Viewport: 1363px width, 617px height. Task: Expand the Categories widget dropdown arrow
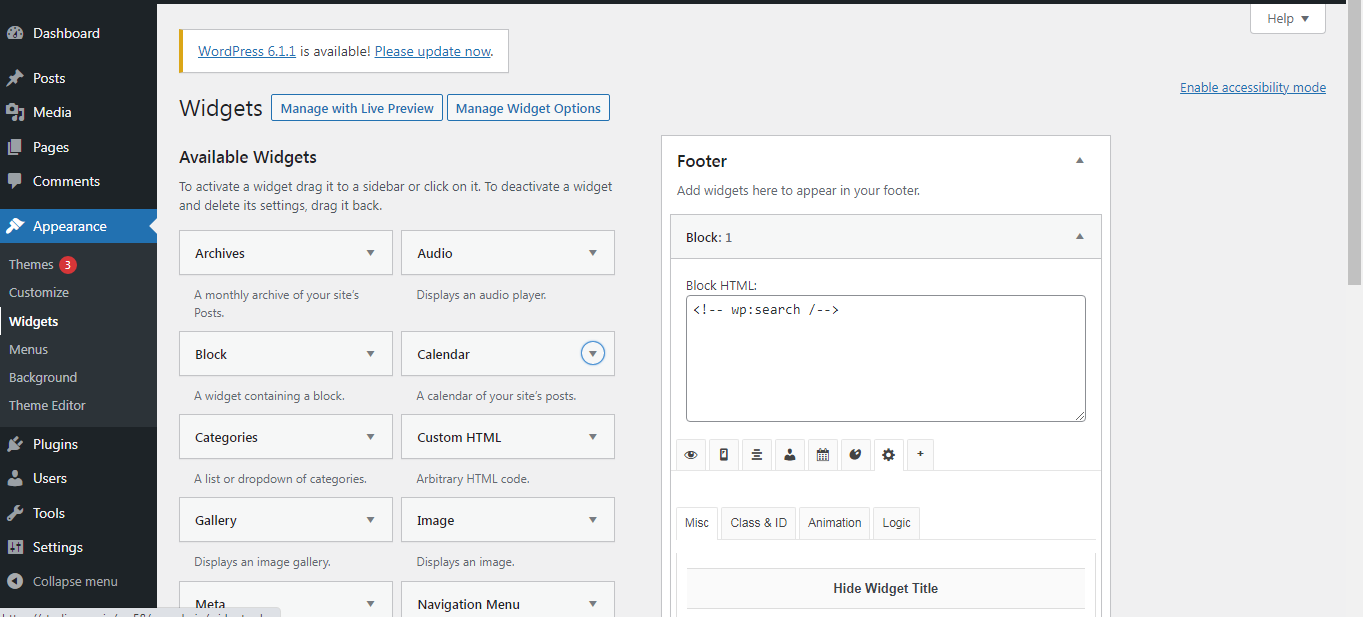pyautogui.click(x=371, y=437)
